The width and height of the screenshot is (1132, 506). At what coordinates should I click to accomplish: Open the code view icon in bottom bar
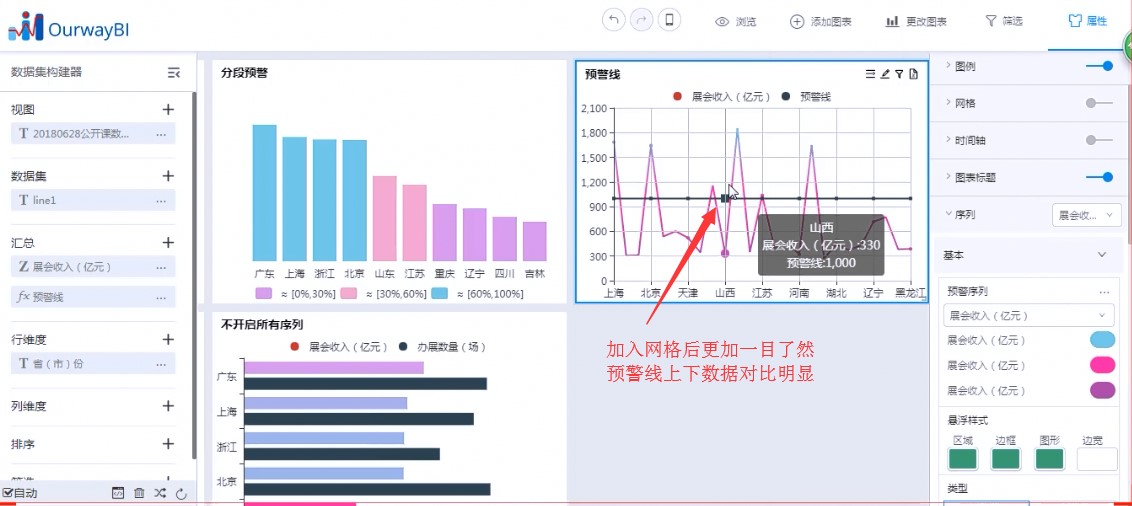click(118, 493)
